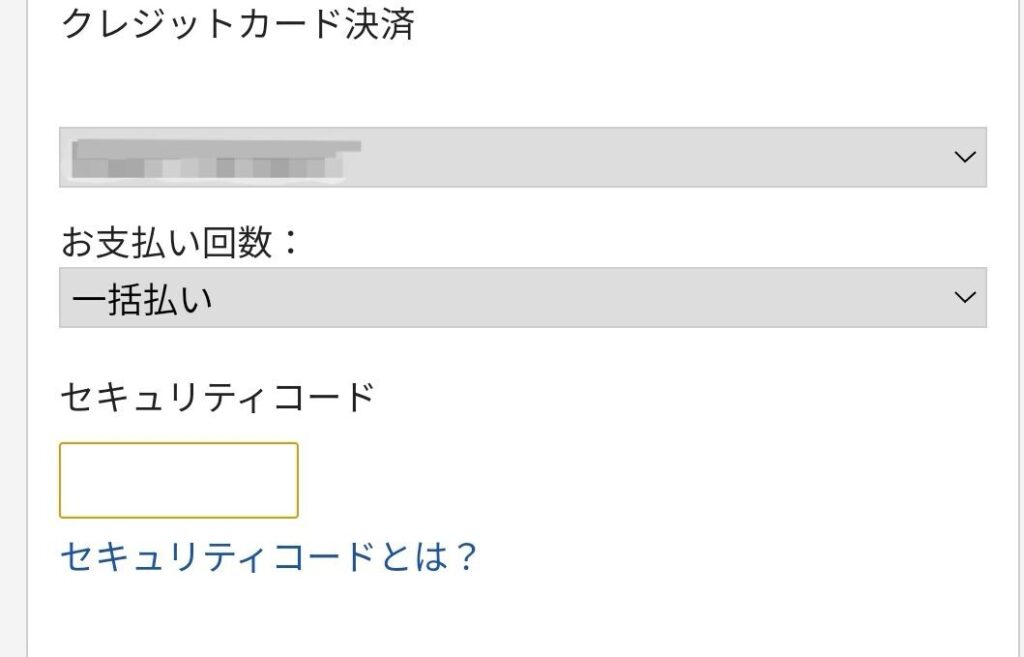Click the chevron arrow beside 一括払い

tap(964, 297)
